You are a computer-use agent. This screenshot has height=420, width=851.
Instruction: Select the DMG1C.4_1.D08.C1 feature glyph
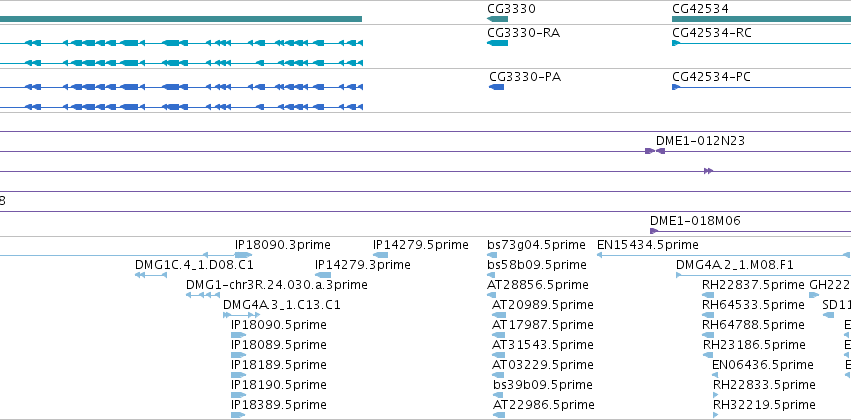(x=151, y=275)
